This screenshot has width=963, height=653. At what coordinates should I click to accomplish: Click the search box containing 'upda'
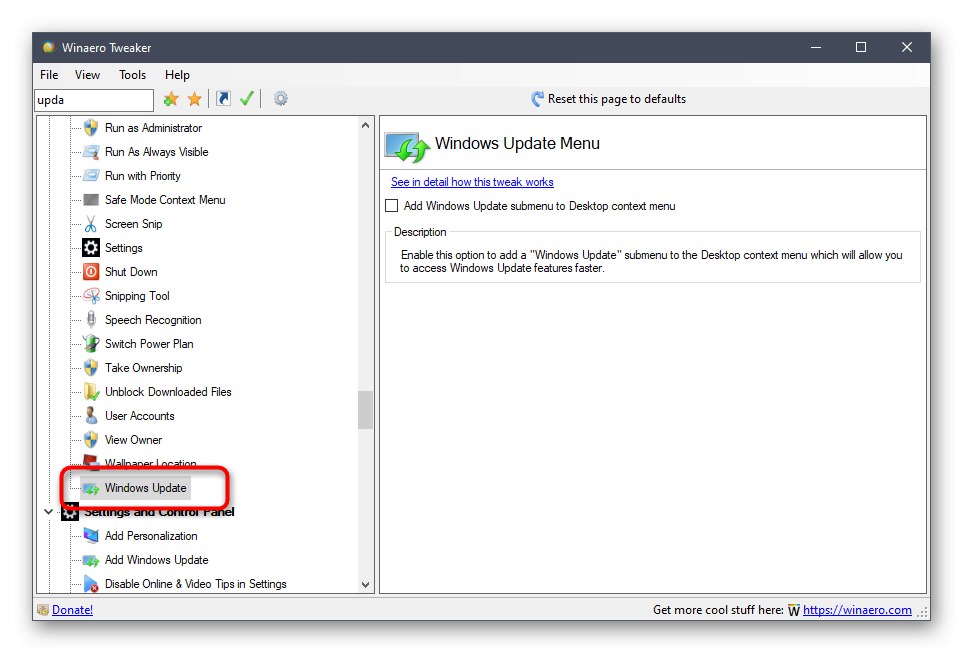94,100
